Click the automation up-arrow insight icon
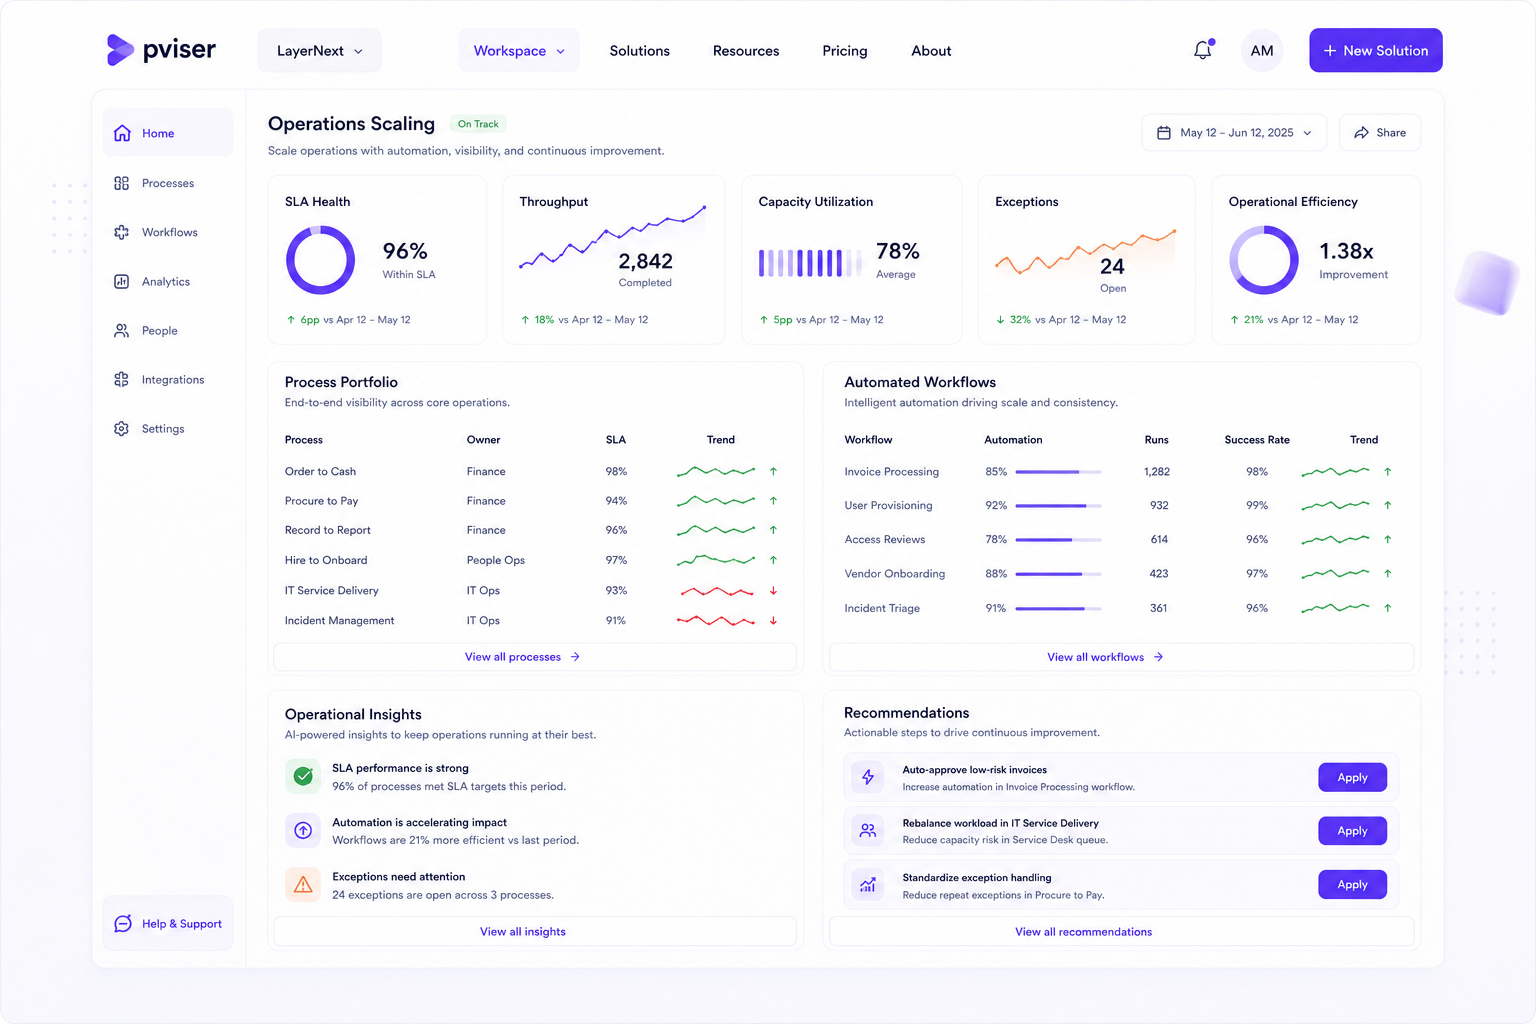The height and width of the screenshot is (1024, 1536). click(x=303, y=830)
